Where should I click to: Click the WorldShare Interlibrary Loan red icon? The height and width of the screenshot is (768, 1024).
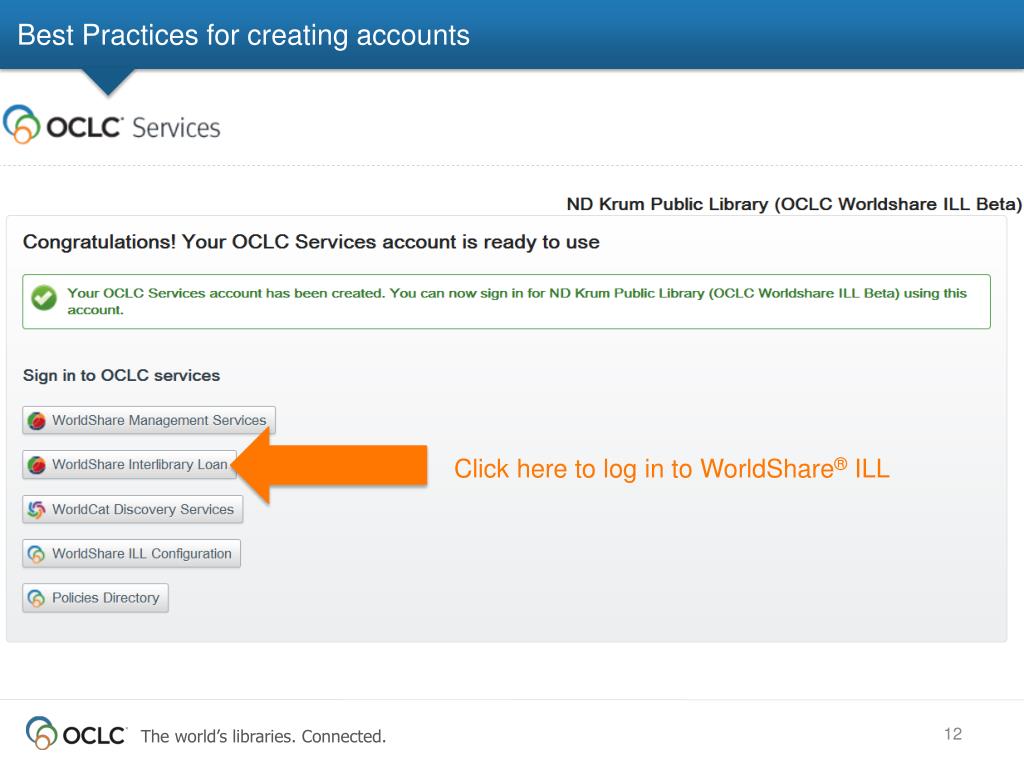(37, 465)
